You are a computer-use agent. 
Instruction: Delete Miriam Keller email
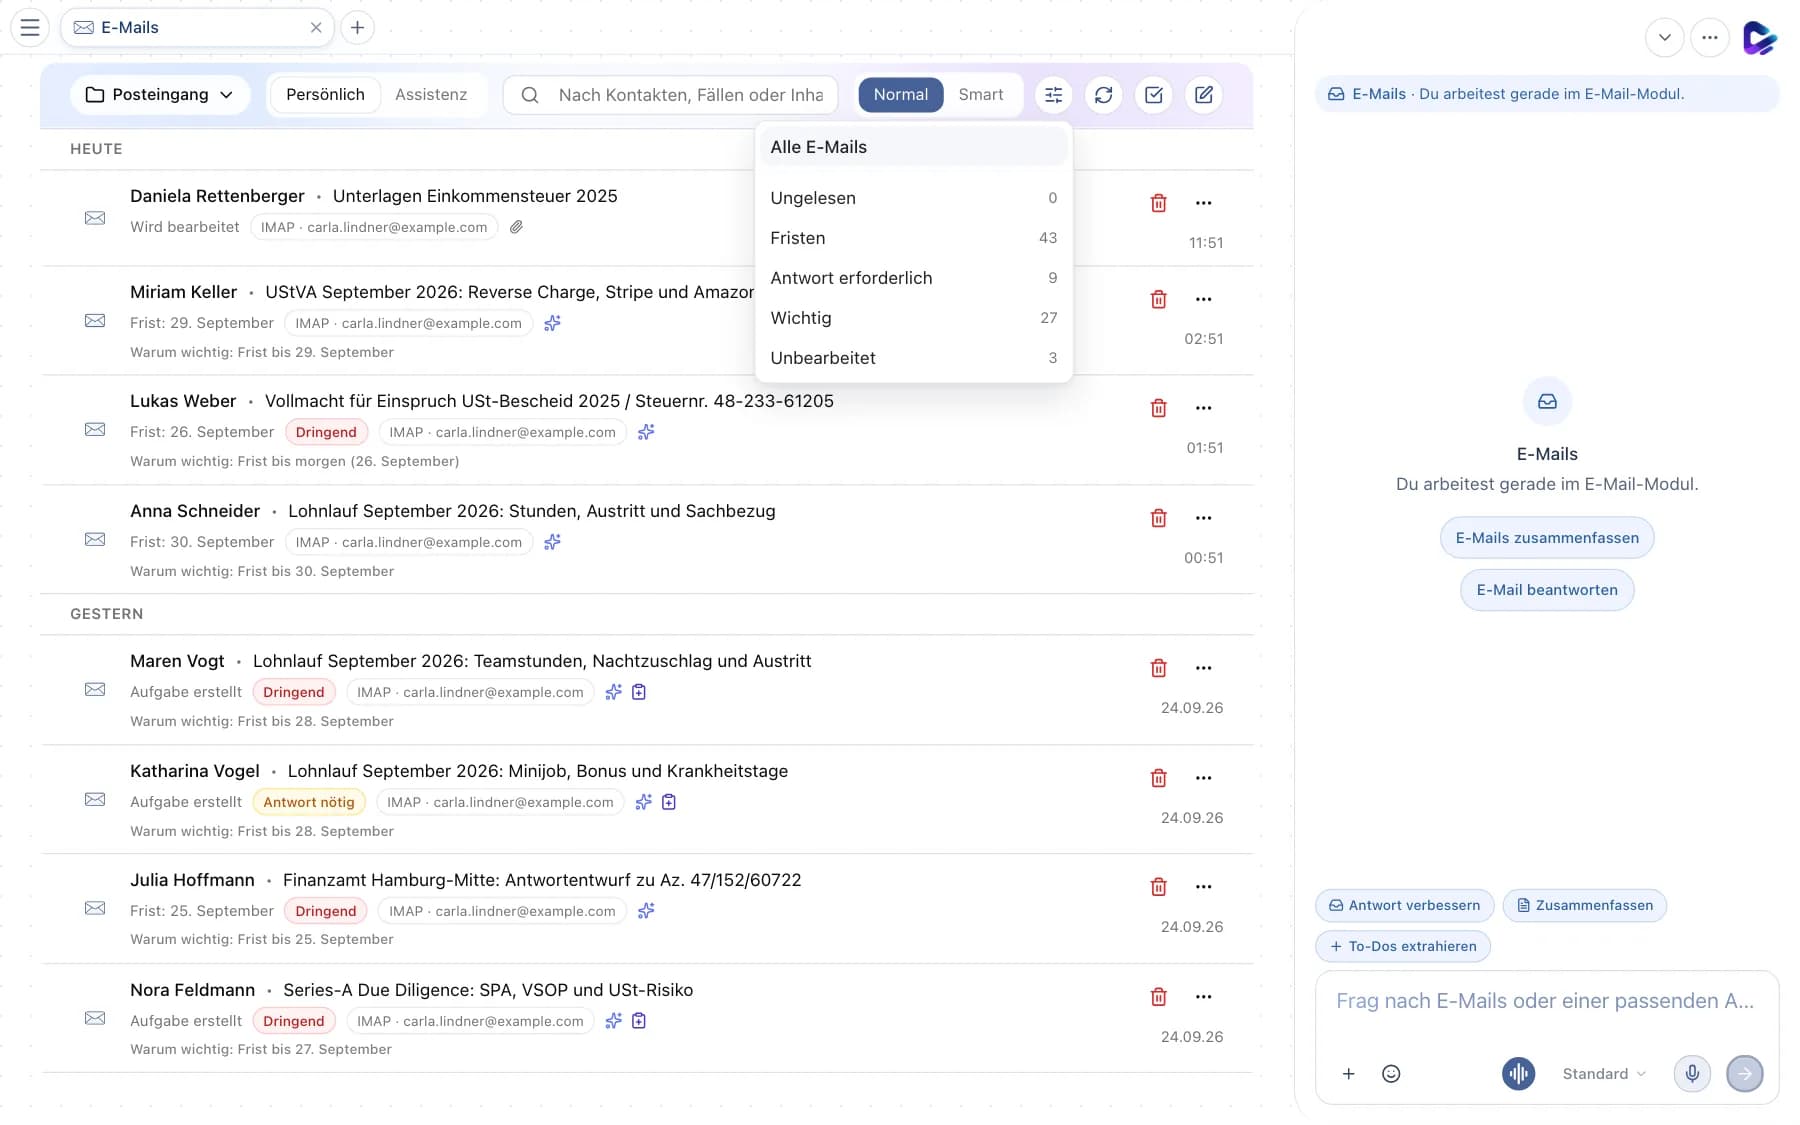click(x=1159, y=299)
